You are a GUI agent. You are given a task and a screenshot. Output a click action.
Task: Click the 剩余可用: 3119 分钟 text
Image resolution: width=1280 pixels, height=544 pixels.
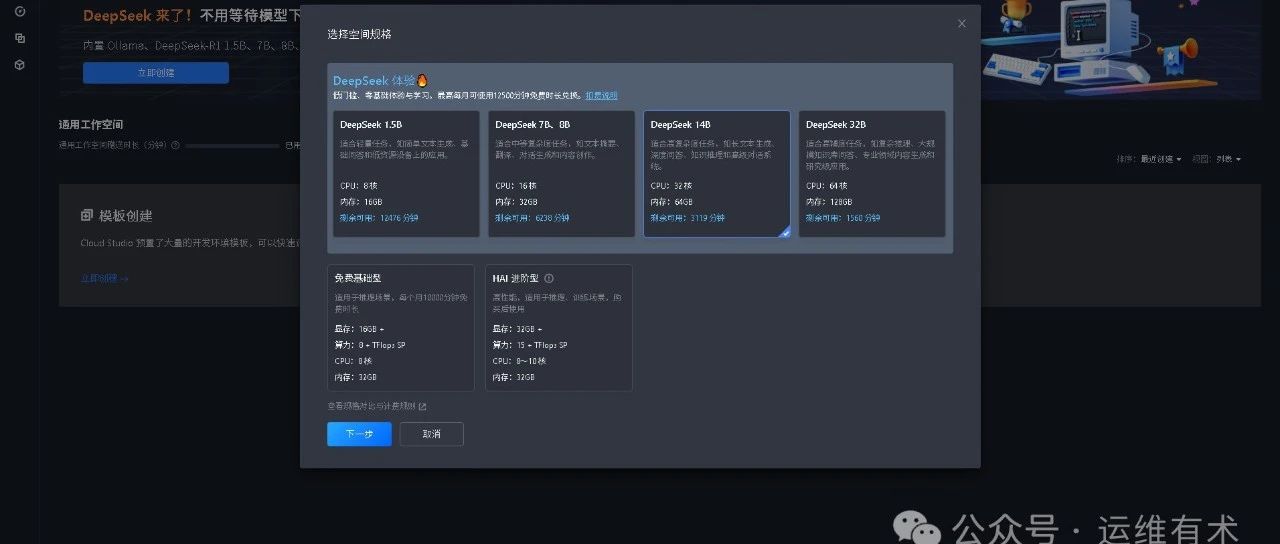tap(687, 217)
